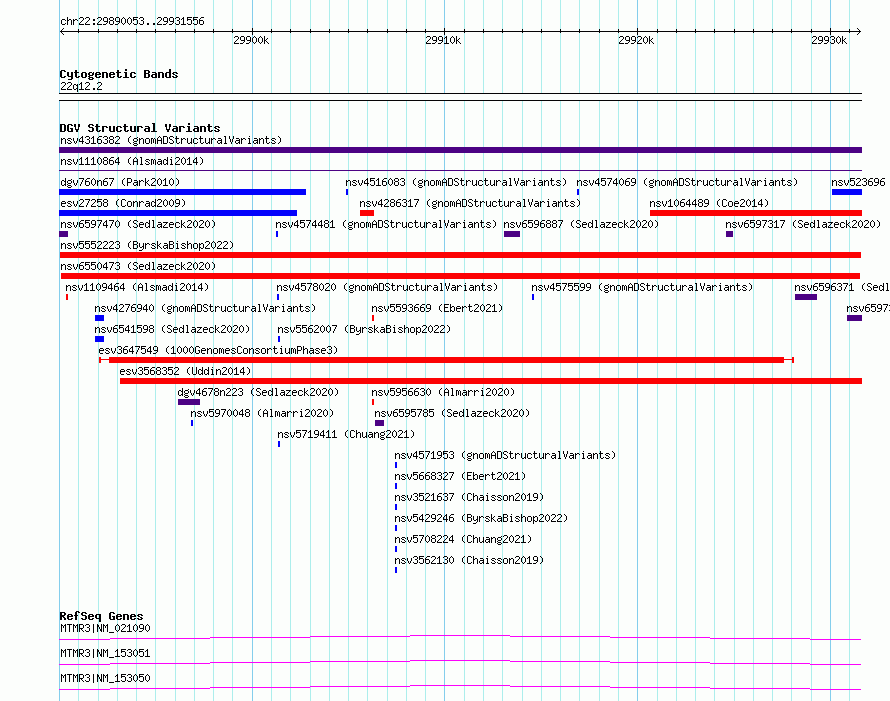Open nsv4575599 gnomAD variant
The height and width of the screenshot is (701, 890).
642,287
